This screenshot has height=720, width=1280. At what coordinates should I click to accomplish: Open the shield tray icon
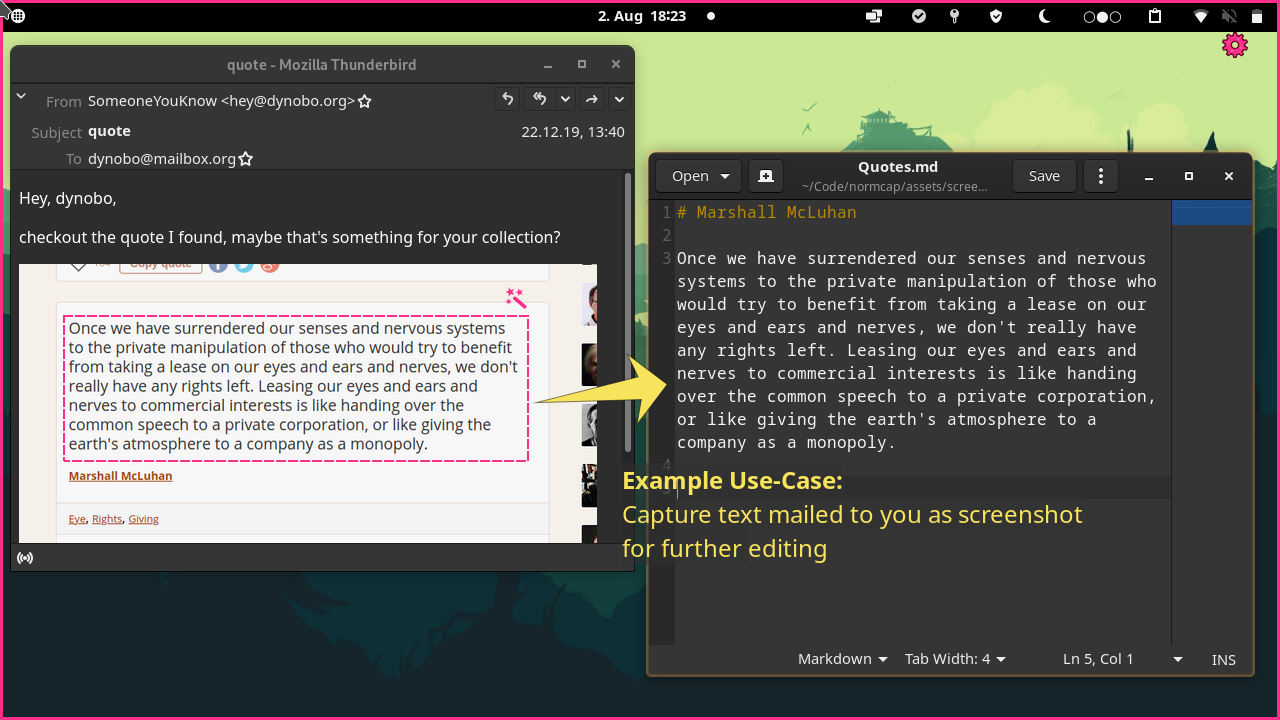click(996, 16)
